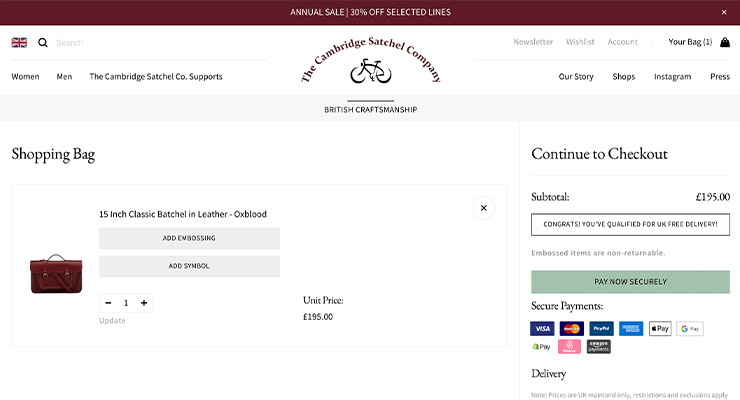Viewport: 740px width, 400px height.
Task: Select the Unit Price £195.00 value
Action: [318, 317]
